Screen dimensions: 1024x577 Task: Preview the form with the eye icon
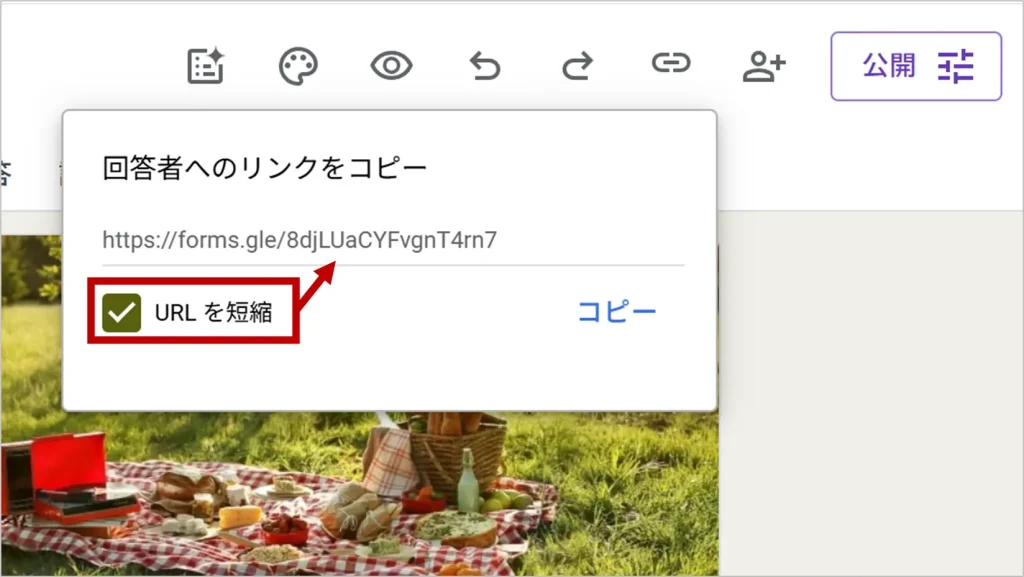[391, 66]
